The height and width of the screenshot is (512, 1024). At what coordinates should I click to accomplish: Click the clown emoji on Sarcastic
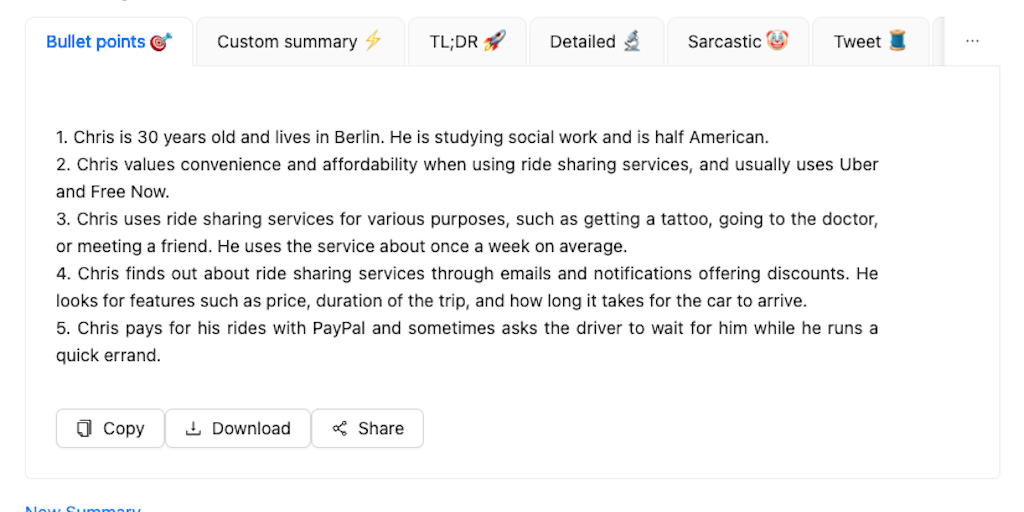point(777,41)
